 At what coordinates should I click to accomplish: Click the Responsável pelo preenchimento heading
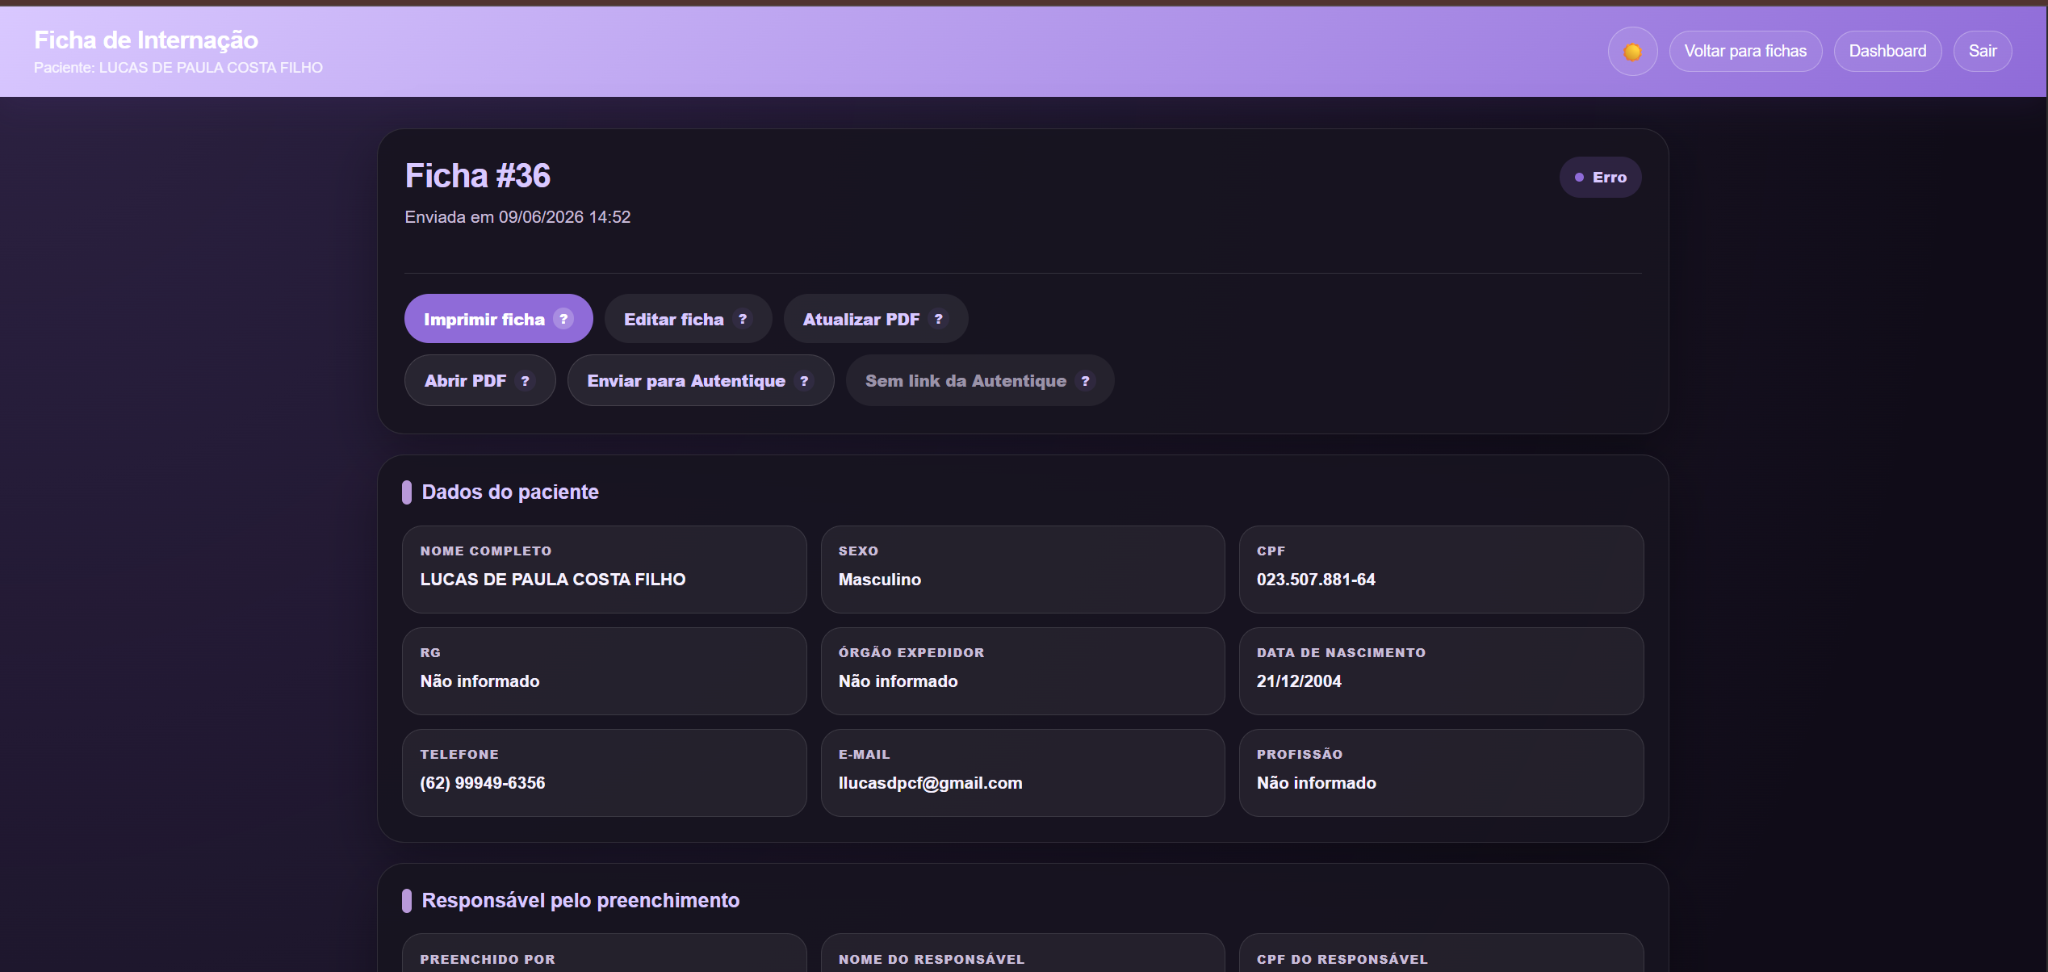click(581, 901)
